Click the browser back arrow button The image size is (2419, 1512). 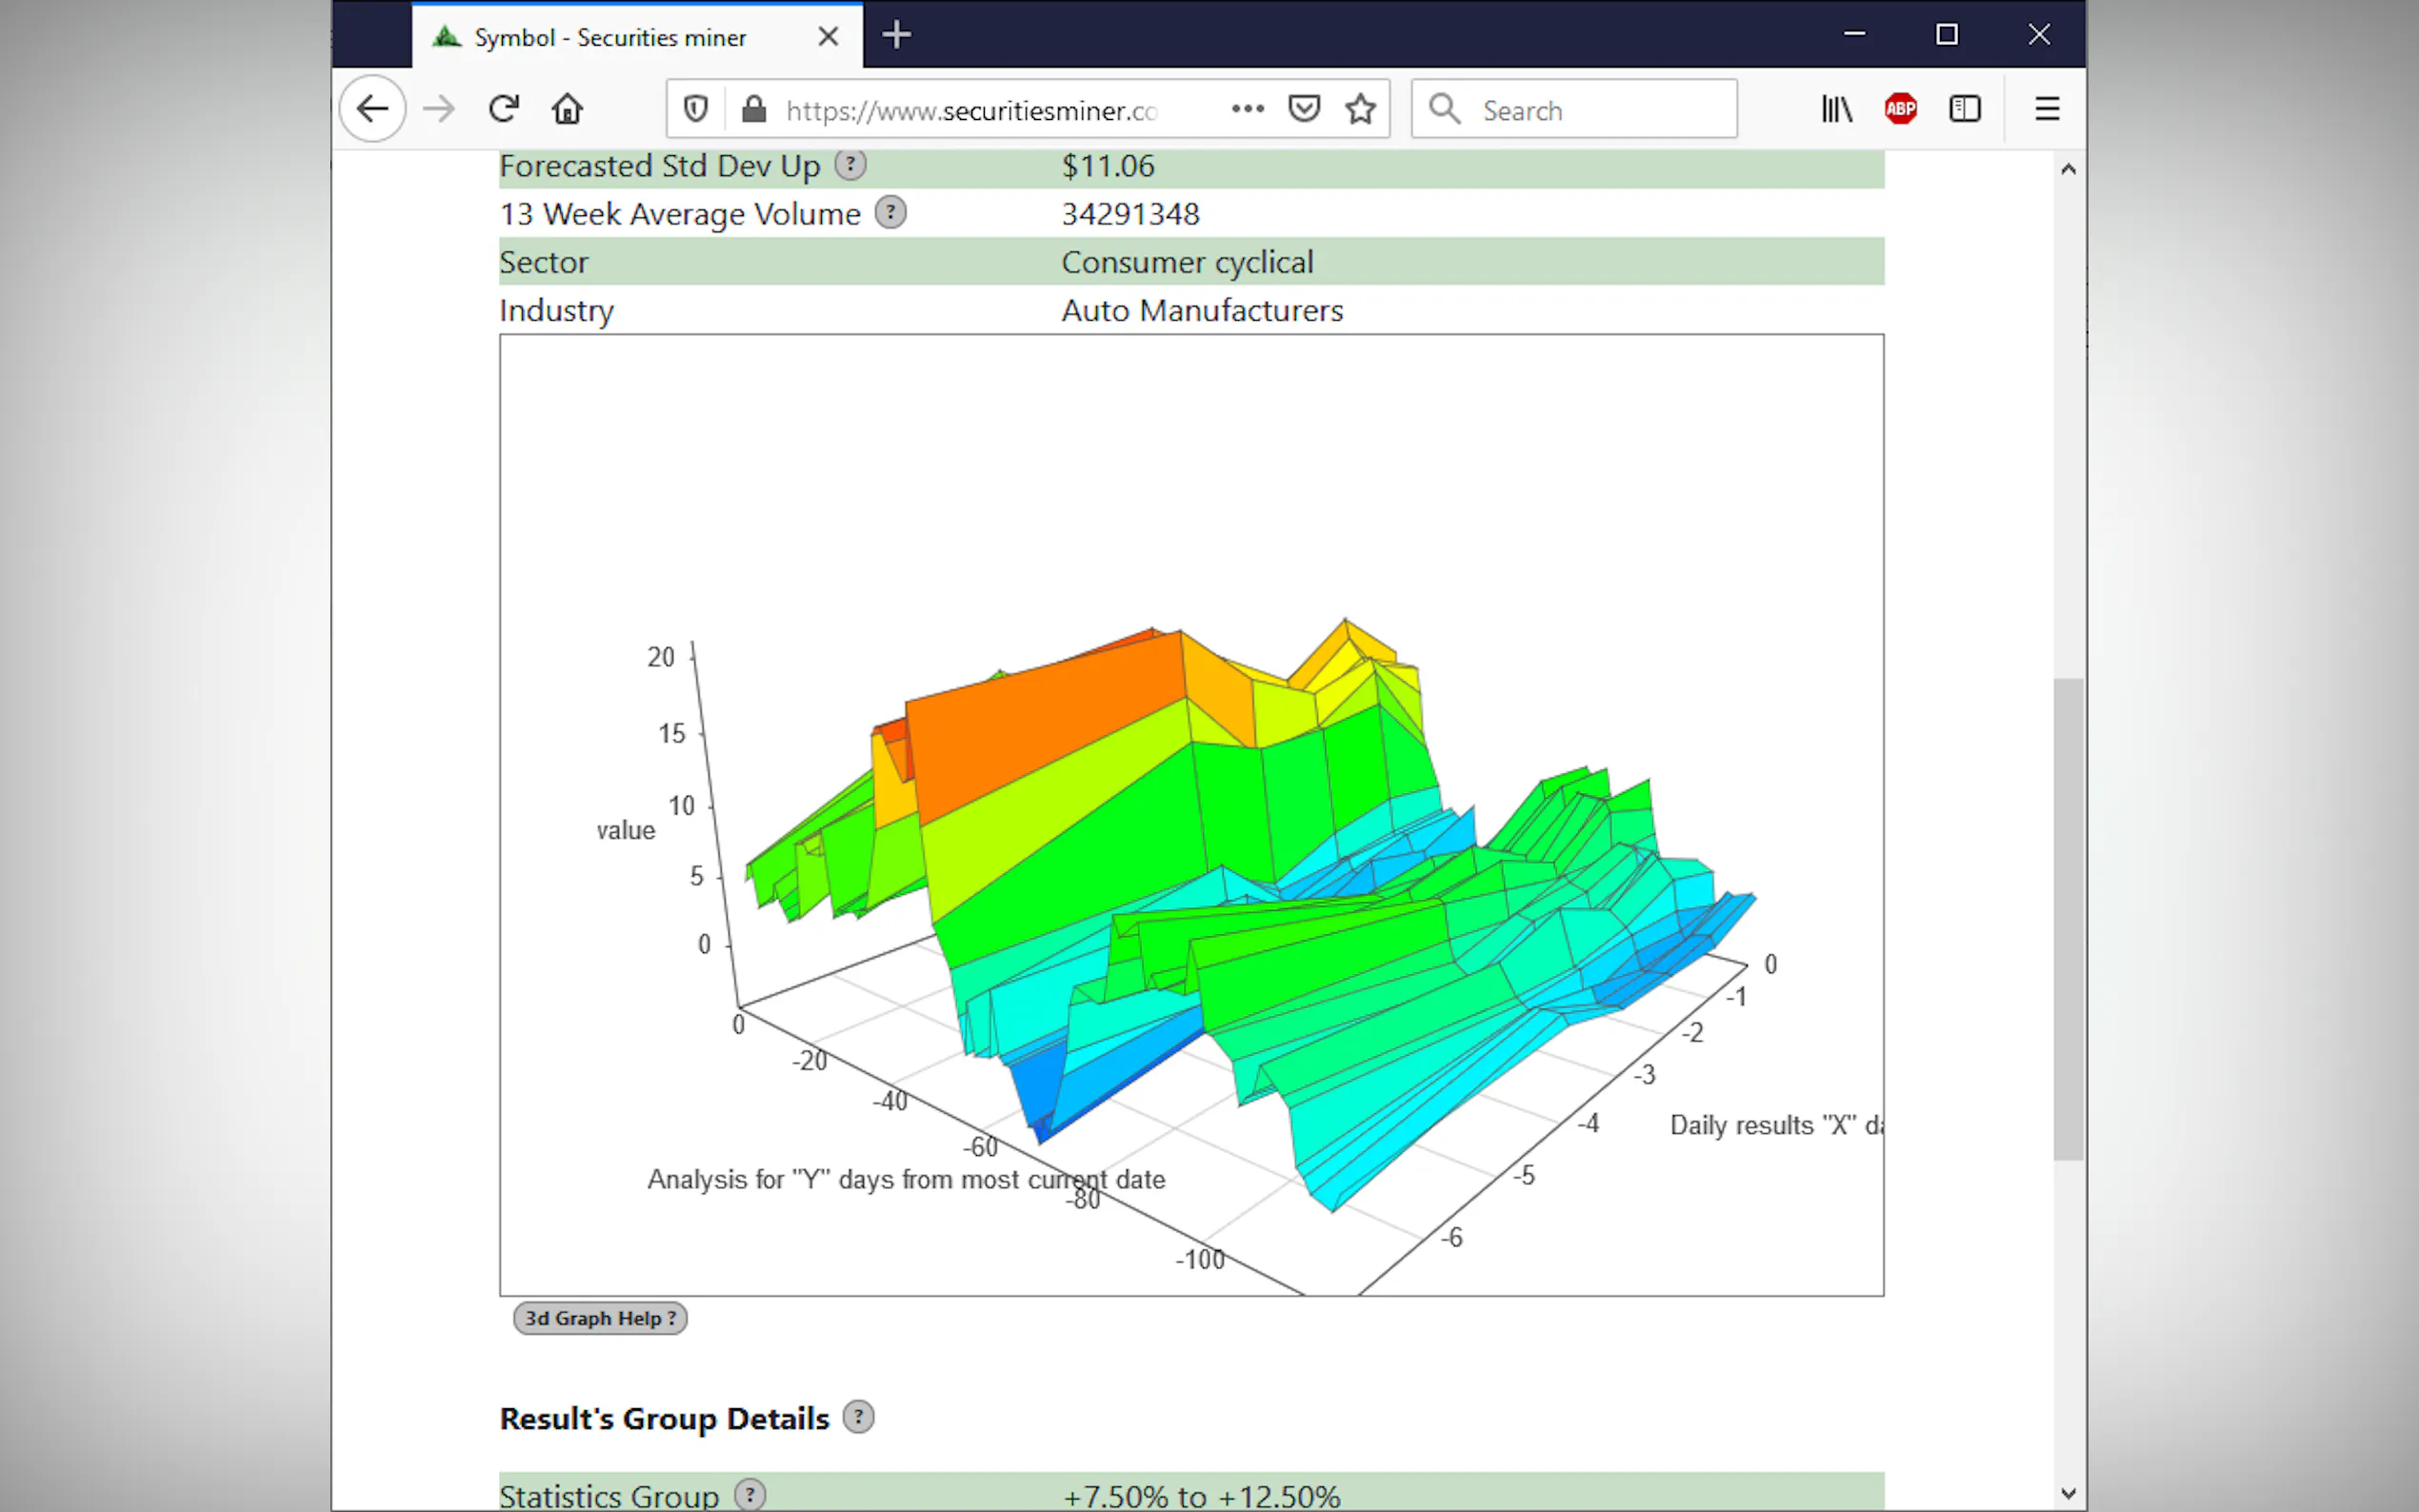(372, 109)
